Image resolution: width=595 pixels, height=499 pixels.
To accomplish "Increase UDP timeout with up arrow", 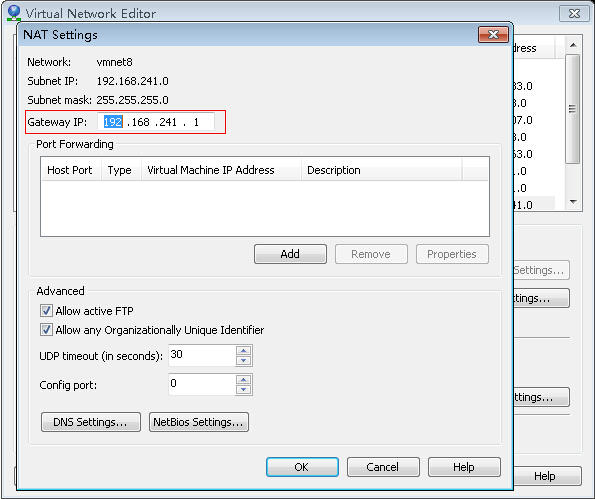I will pos(244,350).
